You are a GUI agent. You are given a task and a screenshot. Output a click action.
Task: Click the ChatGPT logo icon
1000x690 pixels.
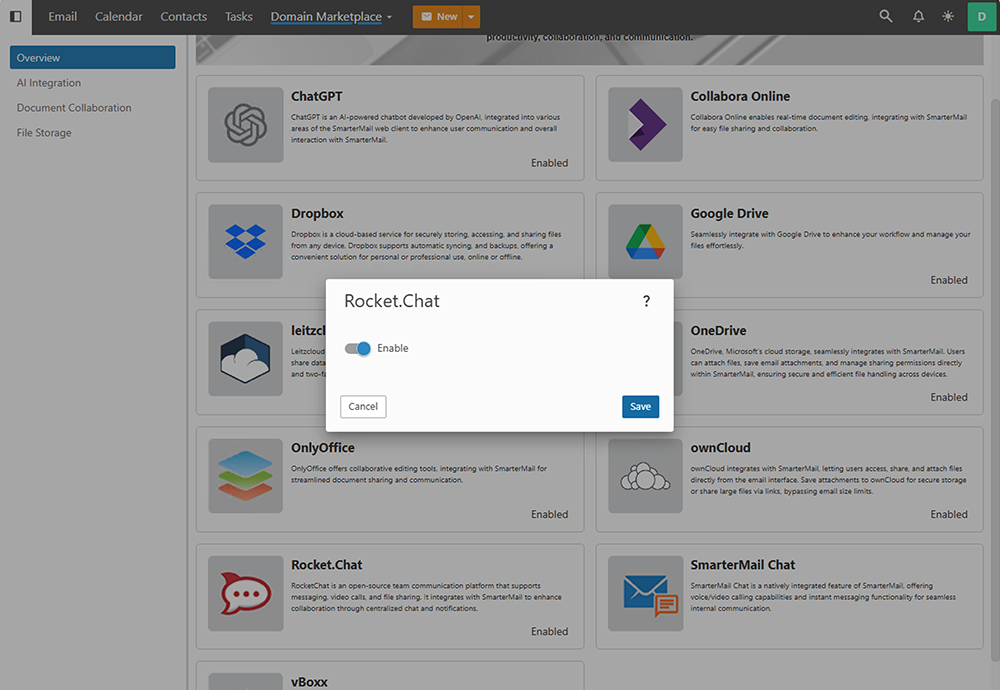pyautogui.click(x=246, y=124)
